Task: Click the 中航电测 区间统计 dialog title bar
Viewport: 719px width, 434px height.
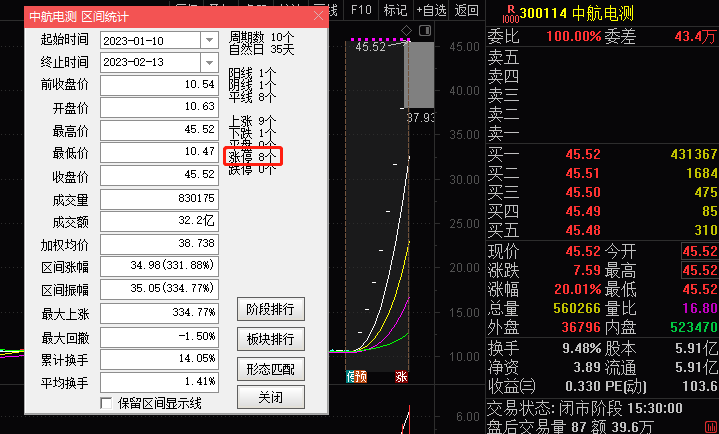Action: click(176, 17)
